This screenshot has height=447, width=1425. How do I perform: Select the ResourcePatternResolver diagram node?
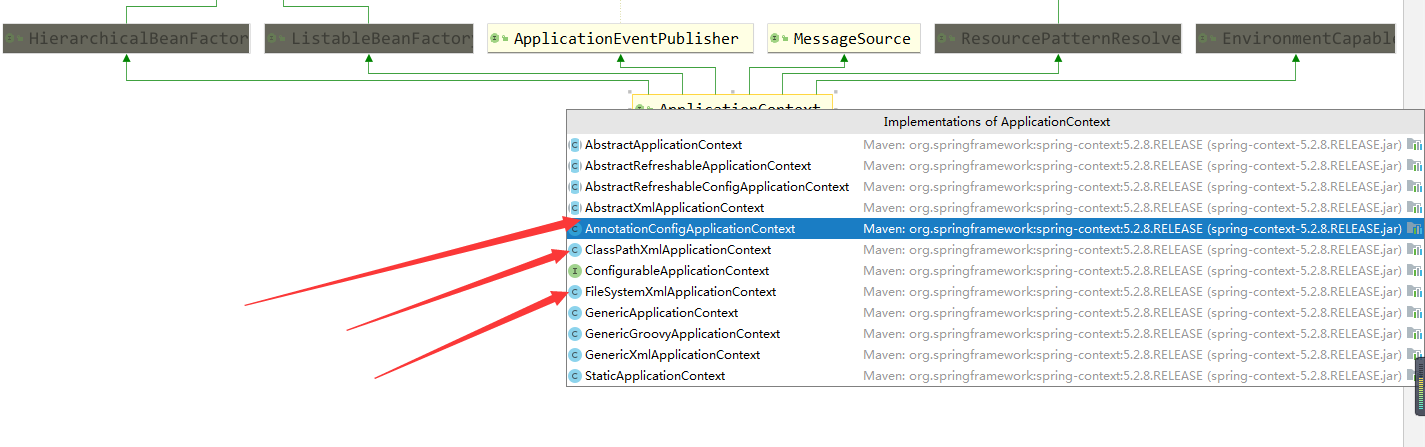[1058, 39]
